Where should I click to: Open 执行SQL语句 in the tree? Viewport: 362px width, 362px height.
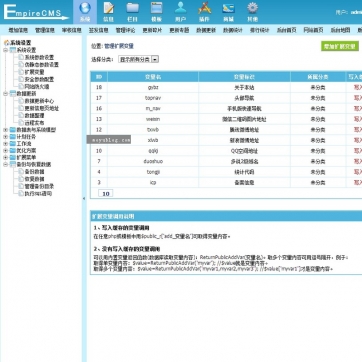38,194
